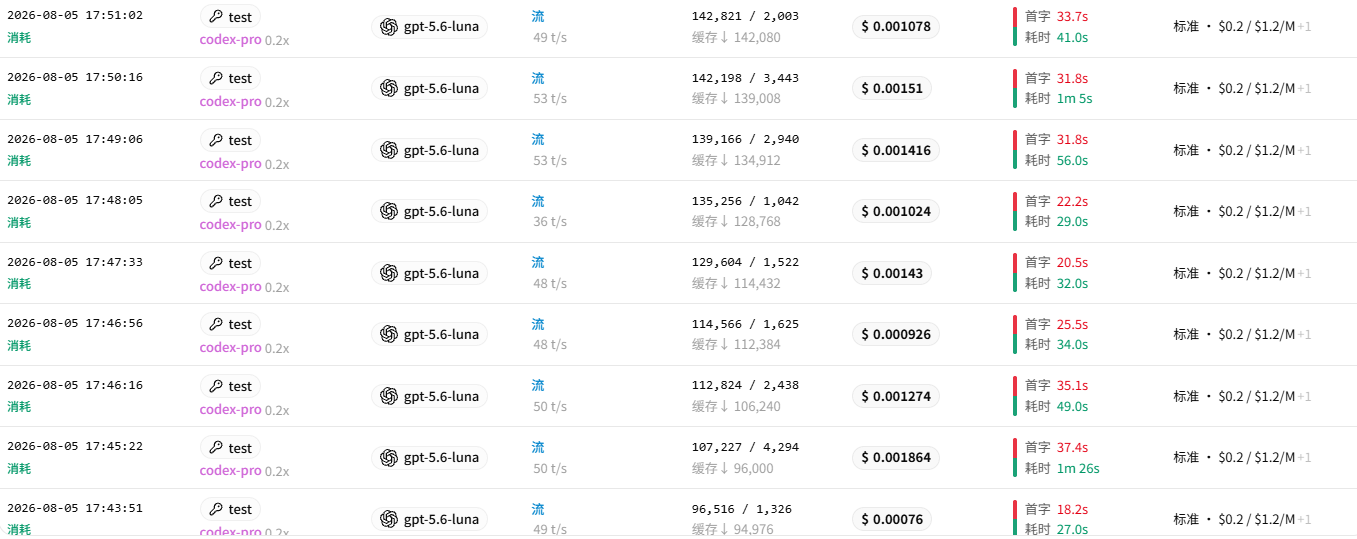
Task: Click the first-token time 22.2s
Action: pyautogui.click(x=1072, y=201)
